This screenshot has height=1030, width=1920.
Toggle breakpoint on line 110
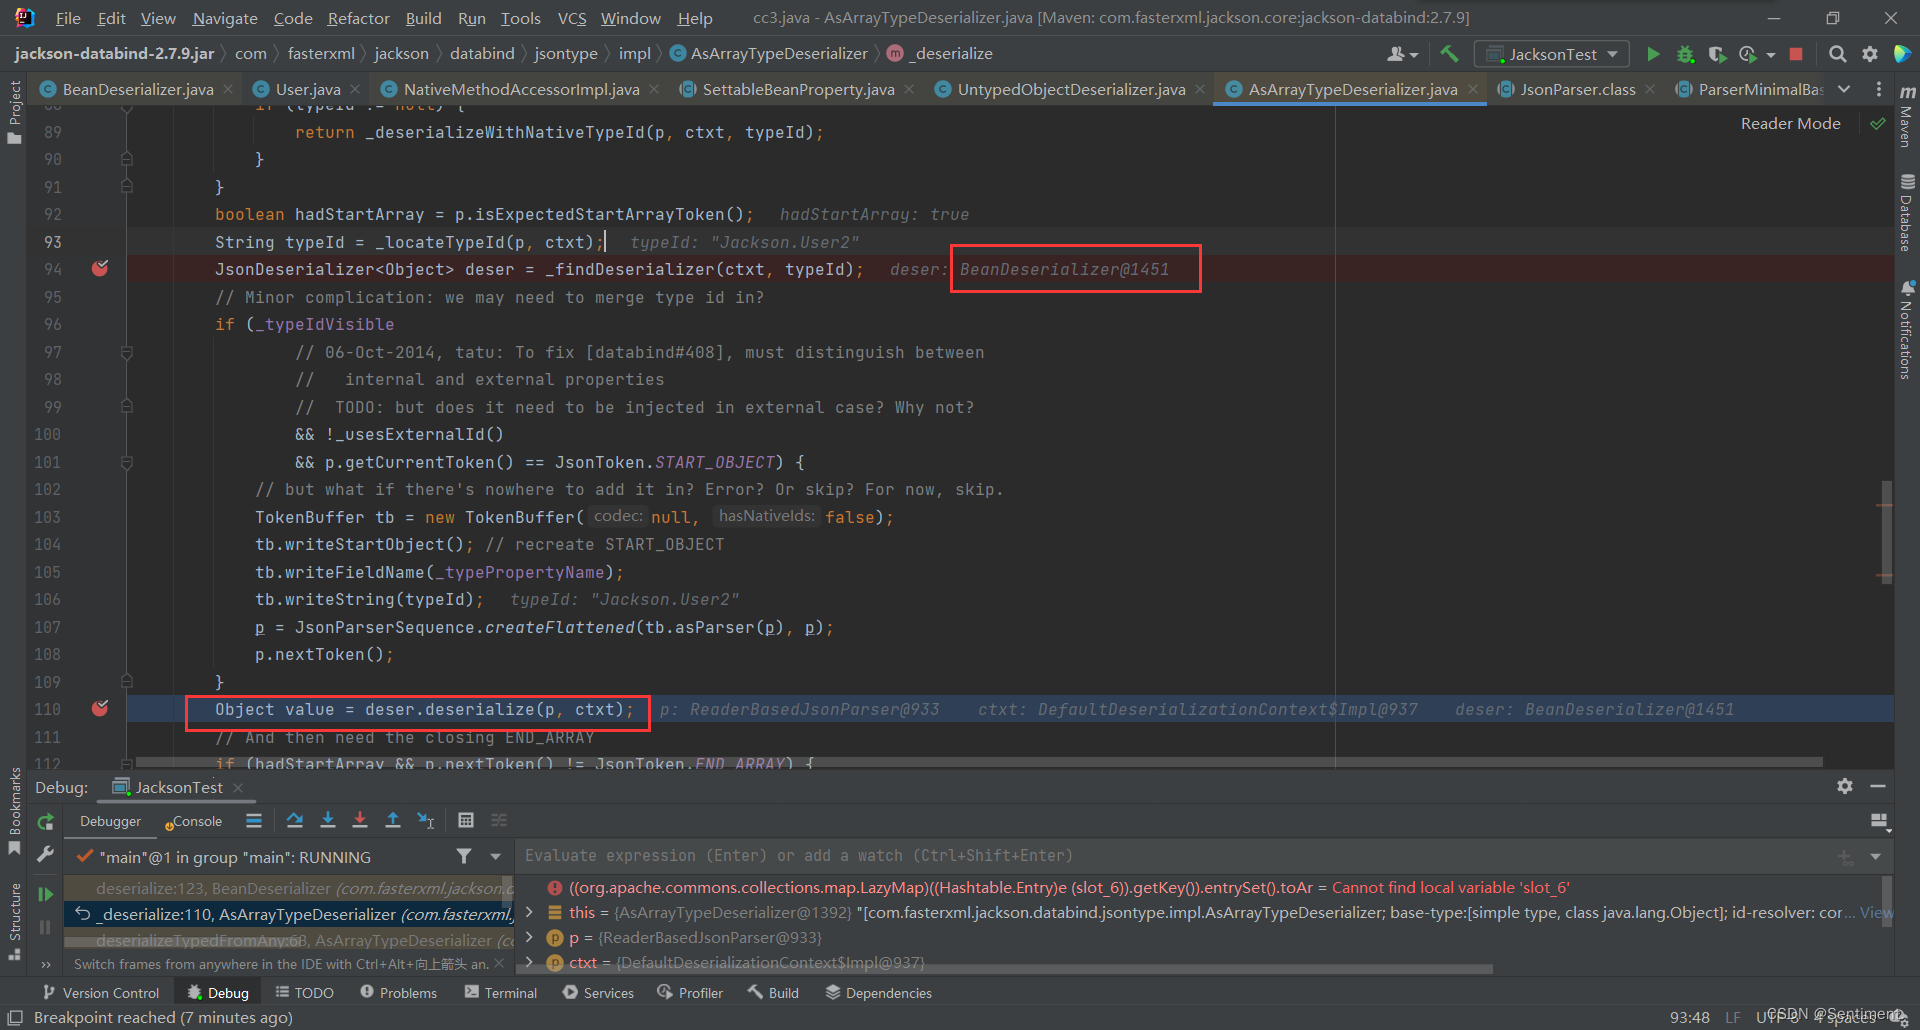[100, 708]
